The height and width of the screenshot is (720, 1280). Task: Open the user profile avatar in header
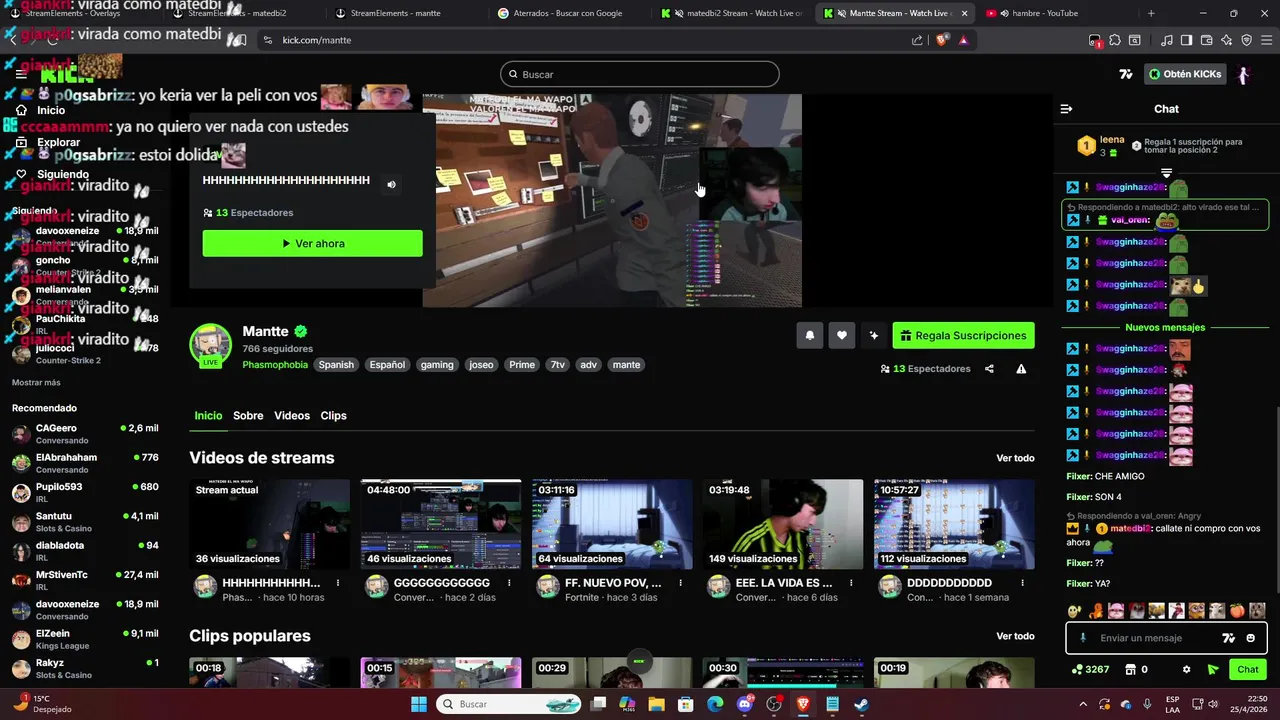point(1243,74)
